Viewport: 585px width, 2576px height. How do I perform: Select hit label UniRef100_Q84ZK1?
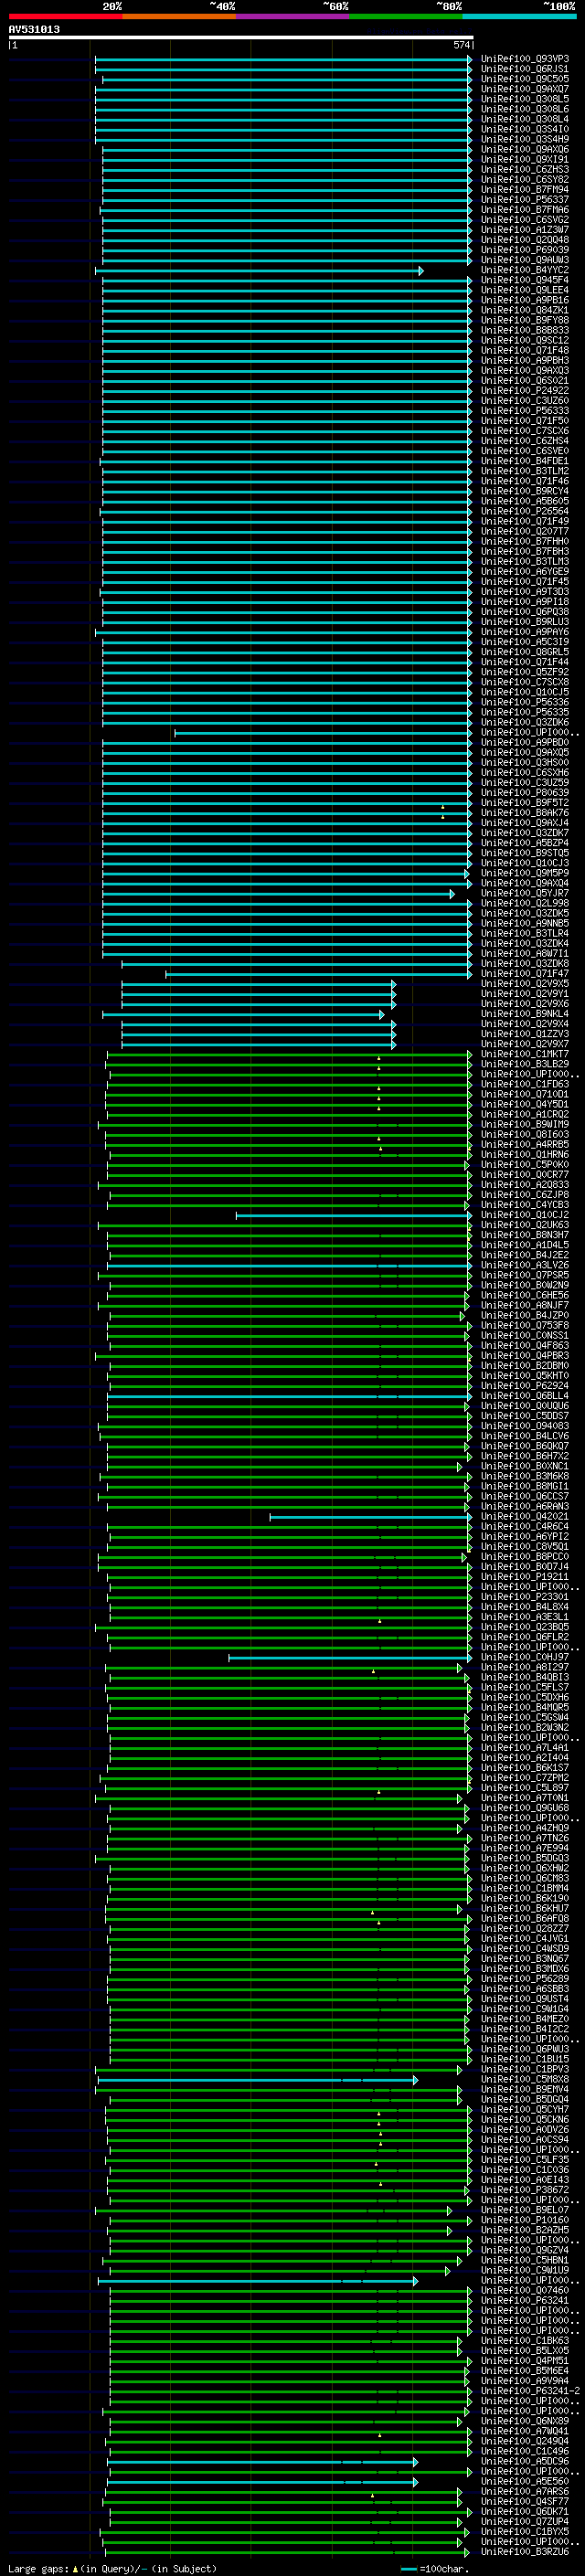pos(525,310)
